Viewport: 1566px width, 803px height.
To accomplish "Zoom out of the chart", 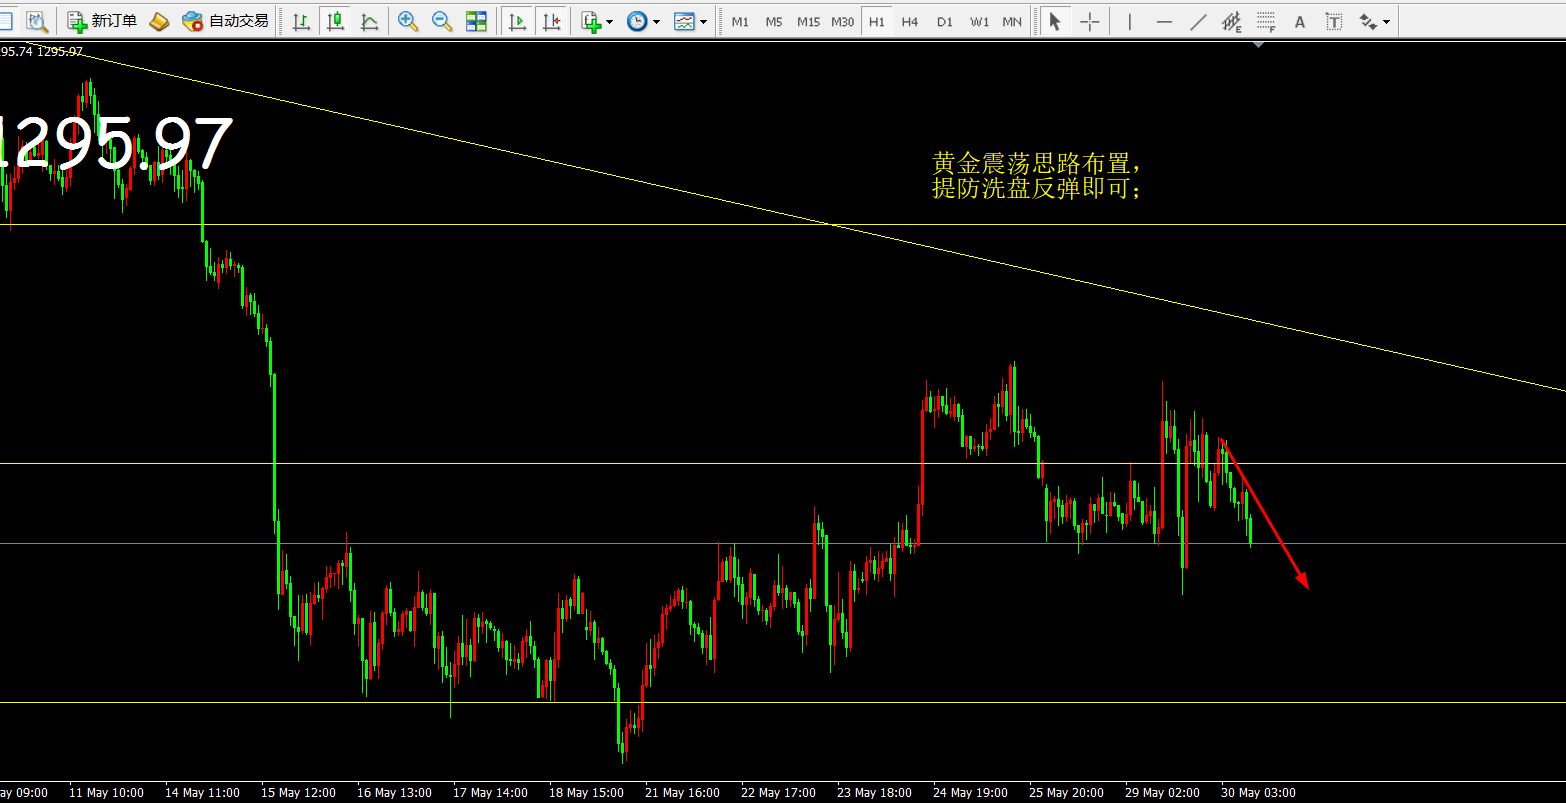I will click(x=442, y=20).
